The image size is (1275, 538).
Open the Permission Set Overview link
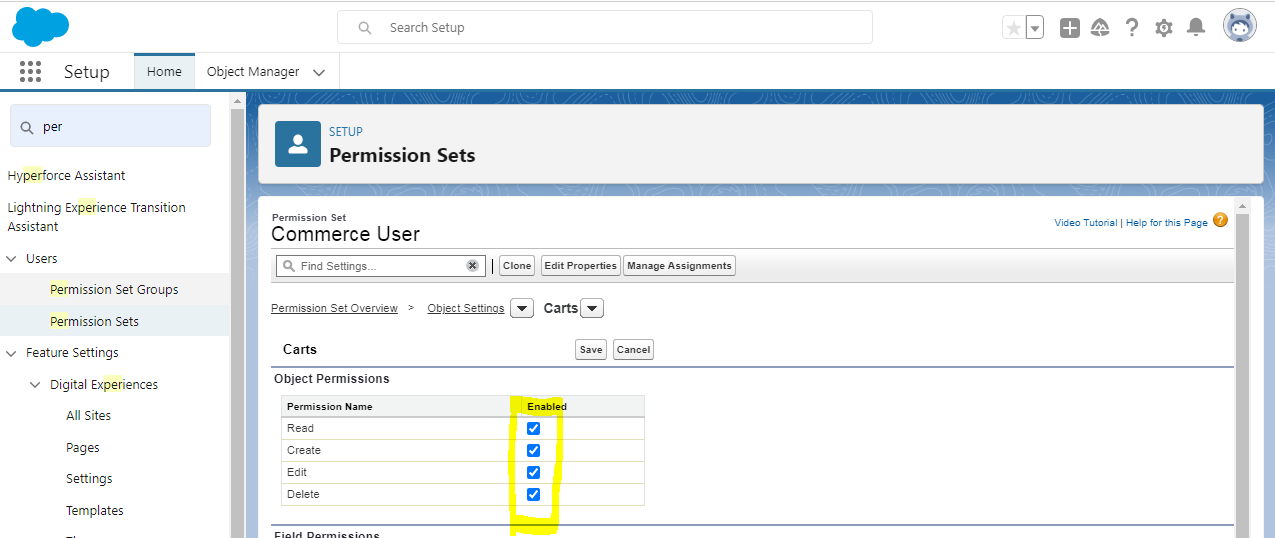click(x=334, y=308)
